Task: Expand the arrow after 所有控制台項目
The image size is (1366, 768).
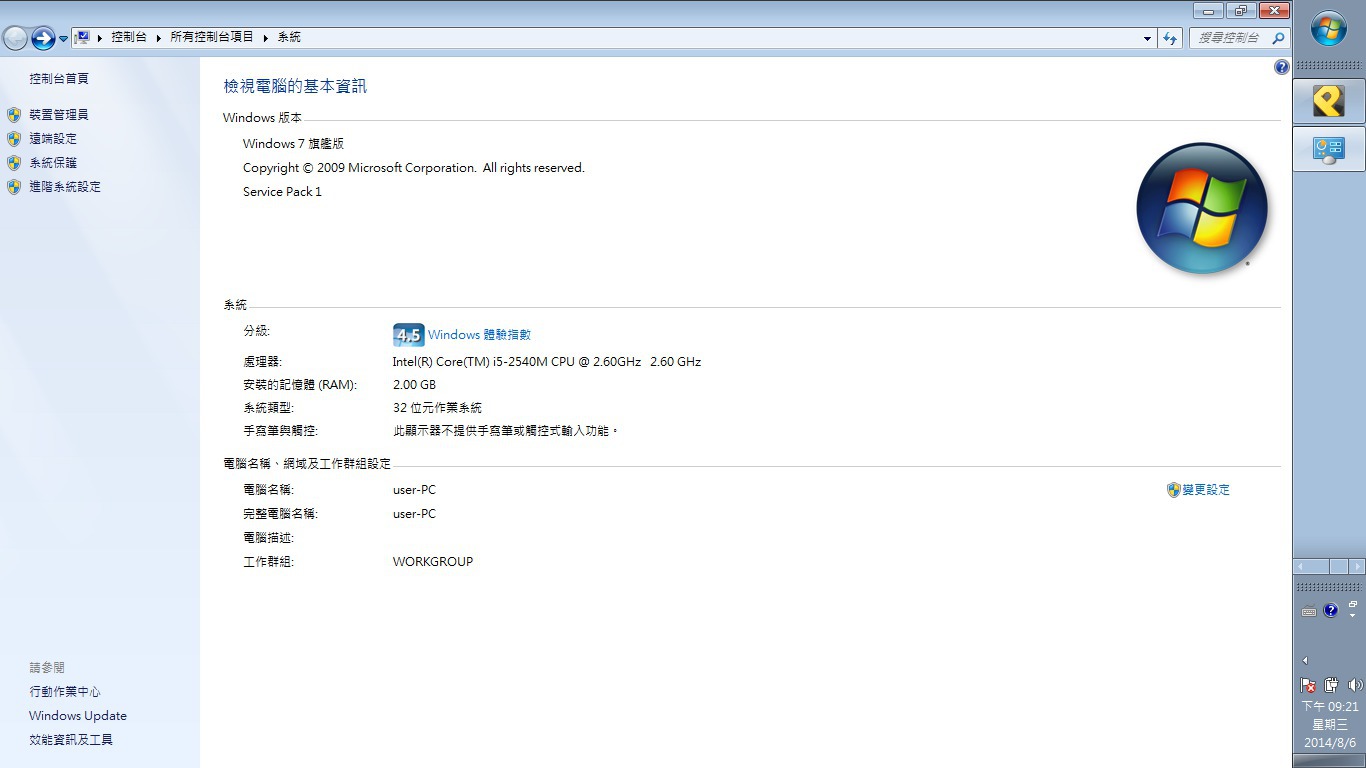Action: click(x=266, y=38)
